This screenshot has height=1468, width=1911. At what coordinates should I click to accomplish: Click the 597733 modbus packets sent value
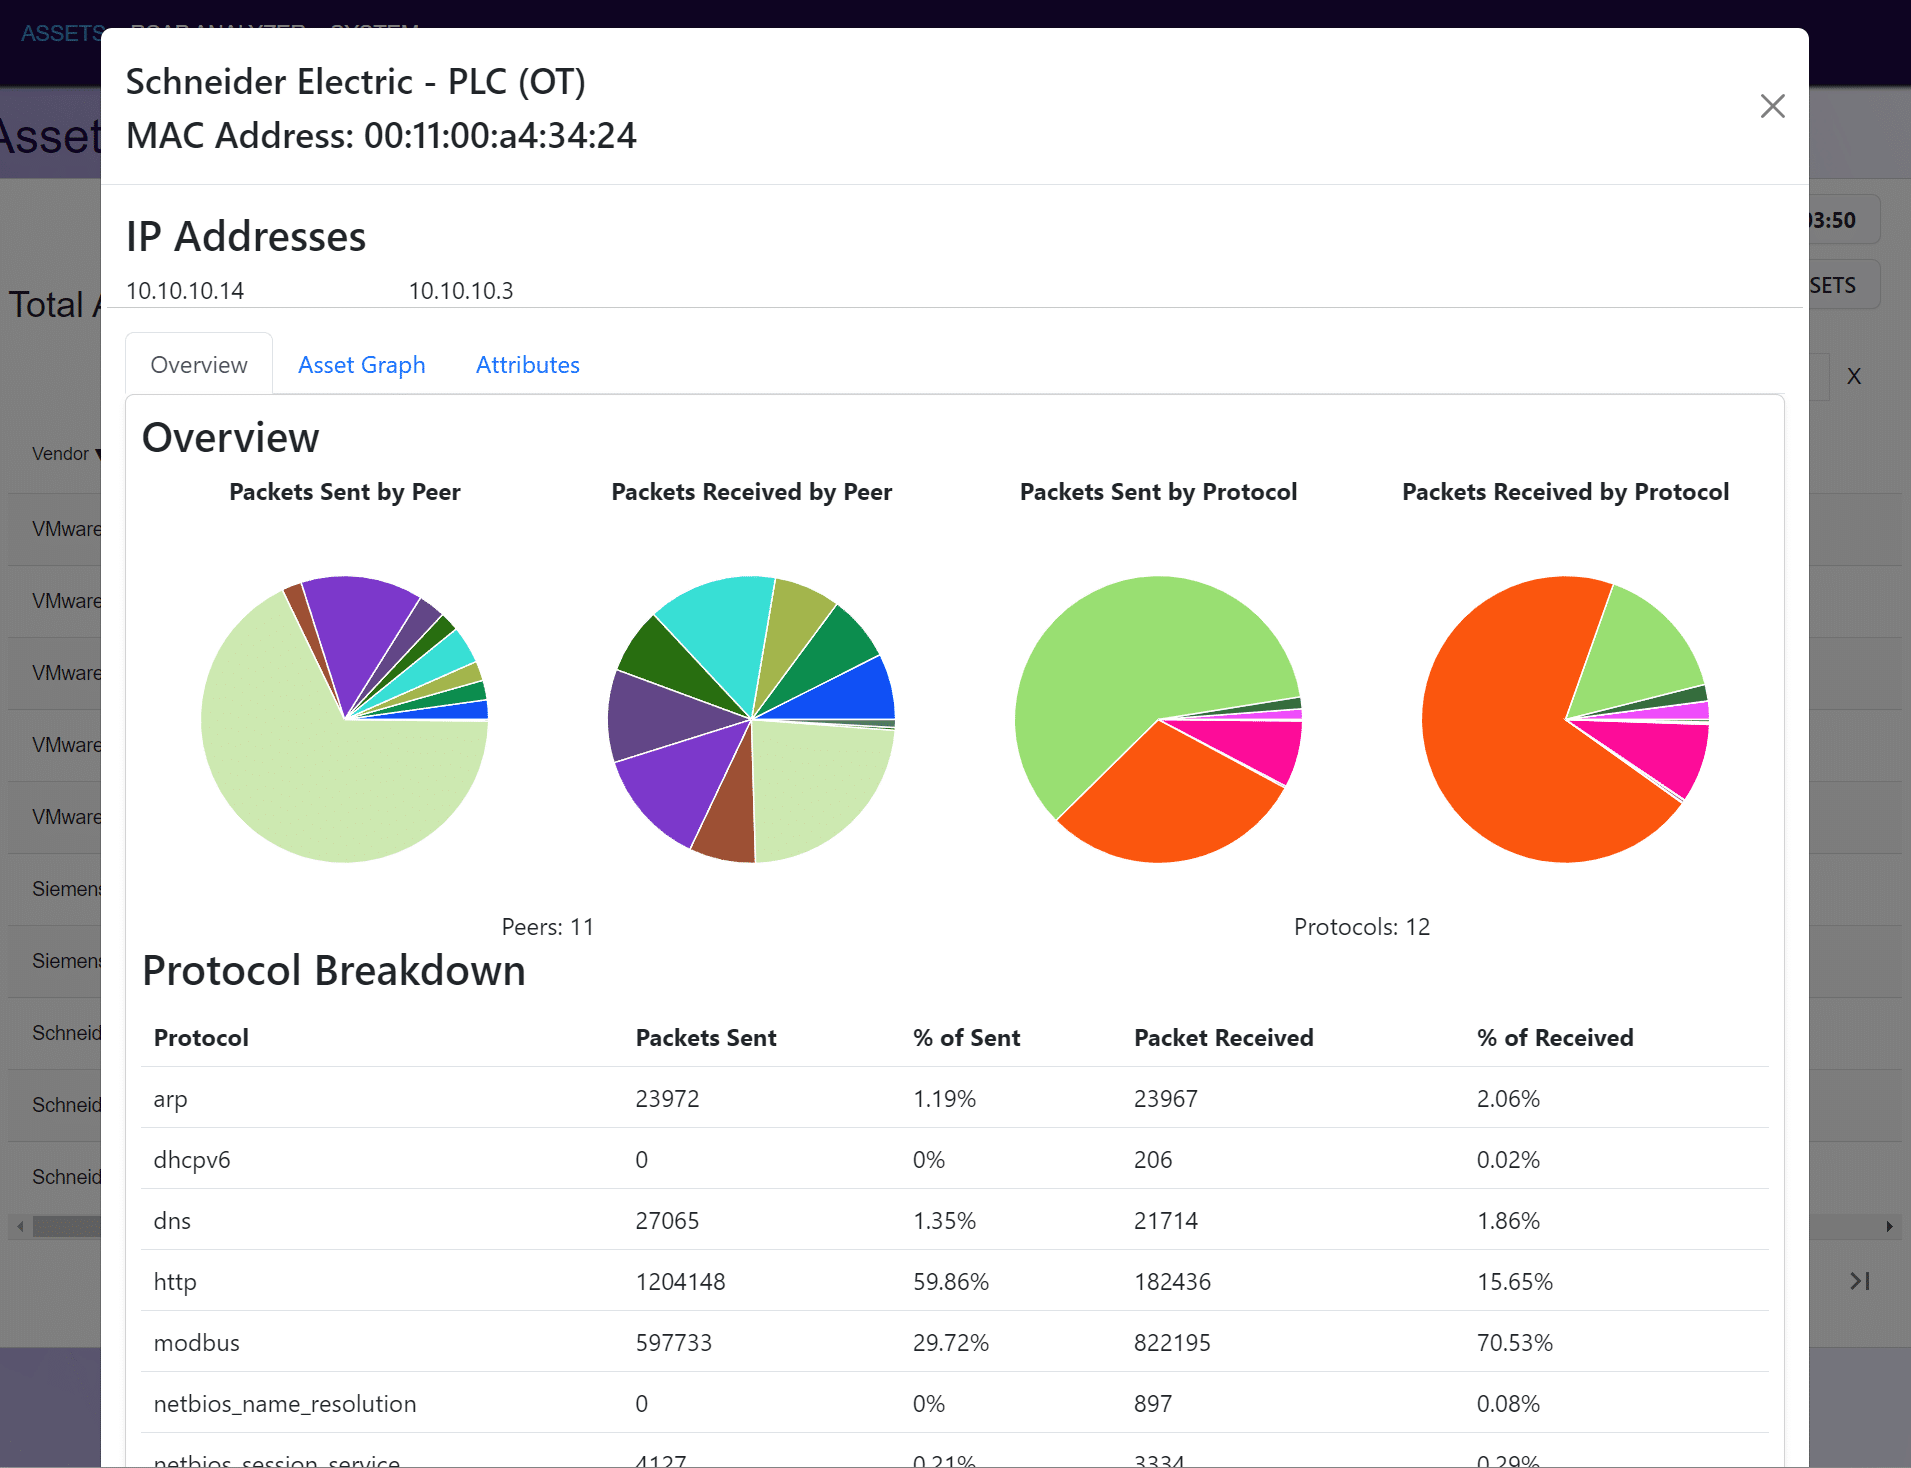click(674, 1343)
